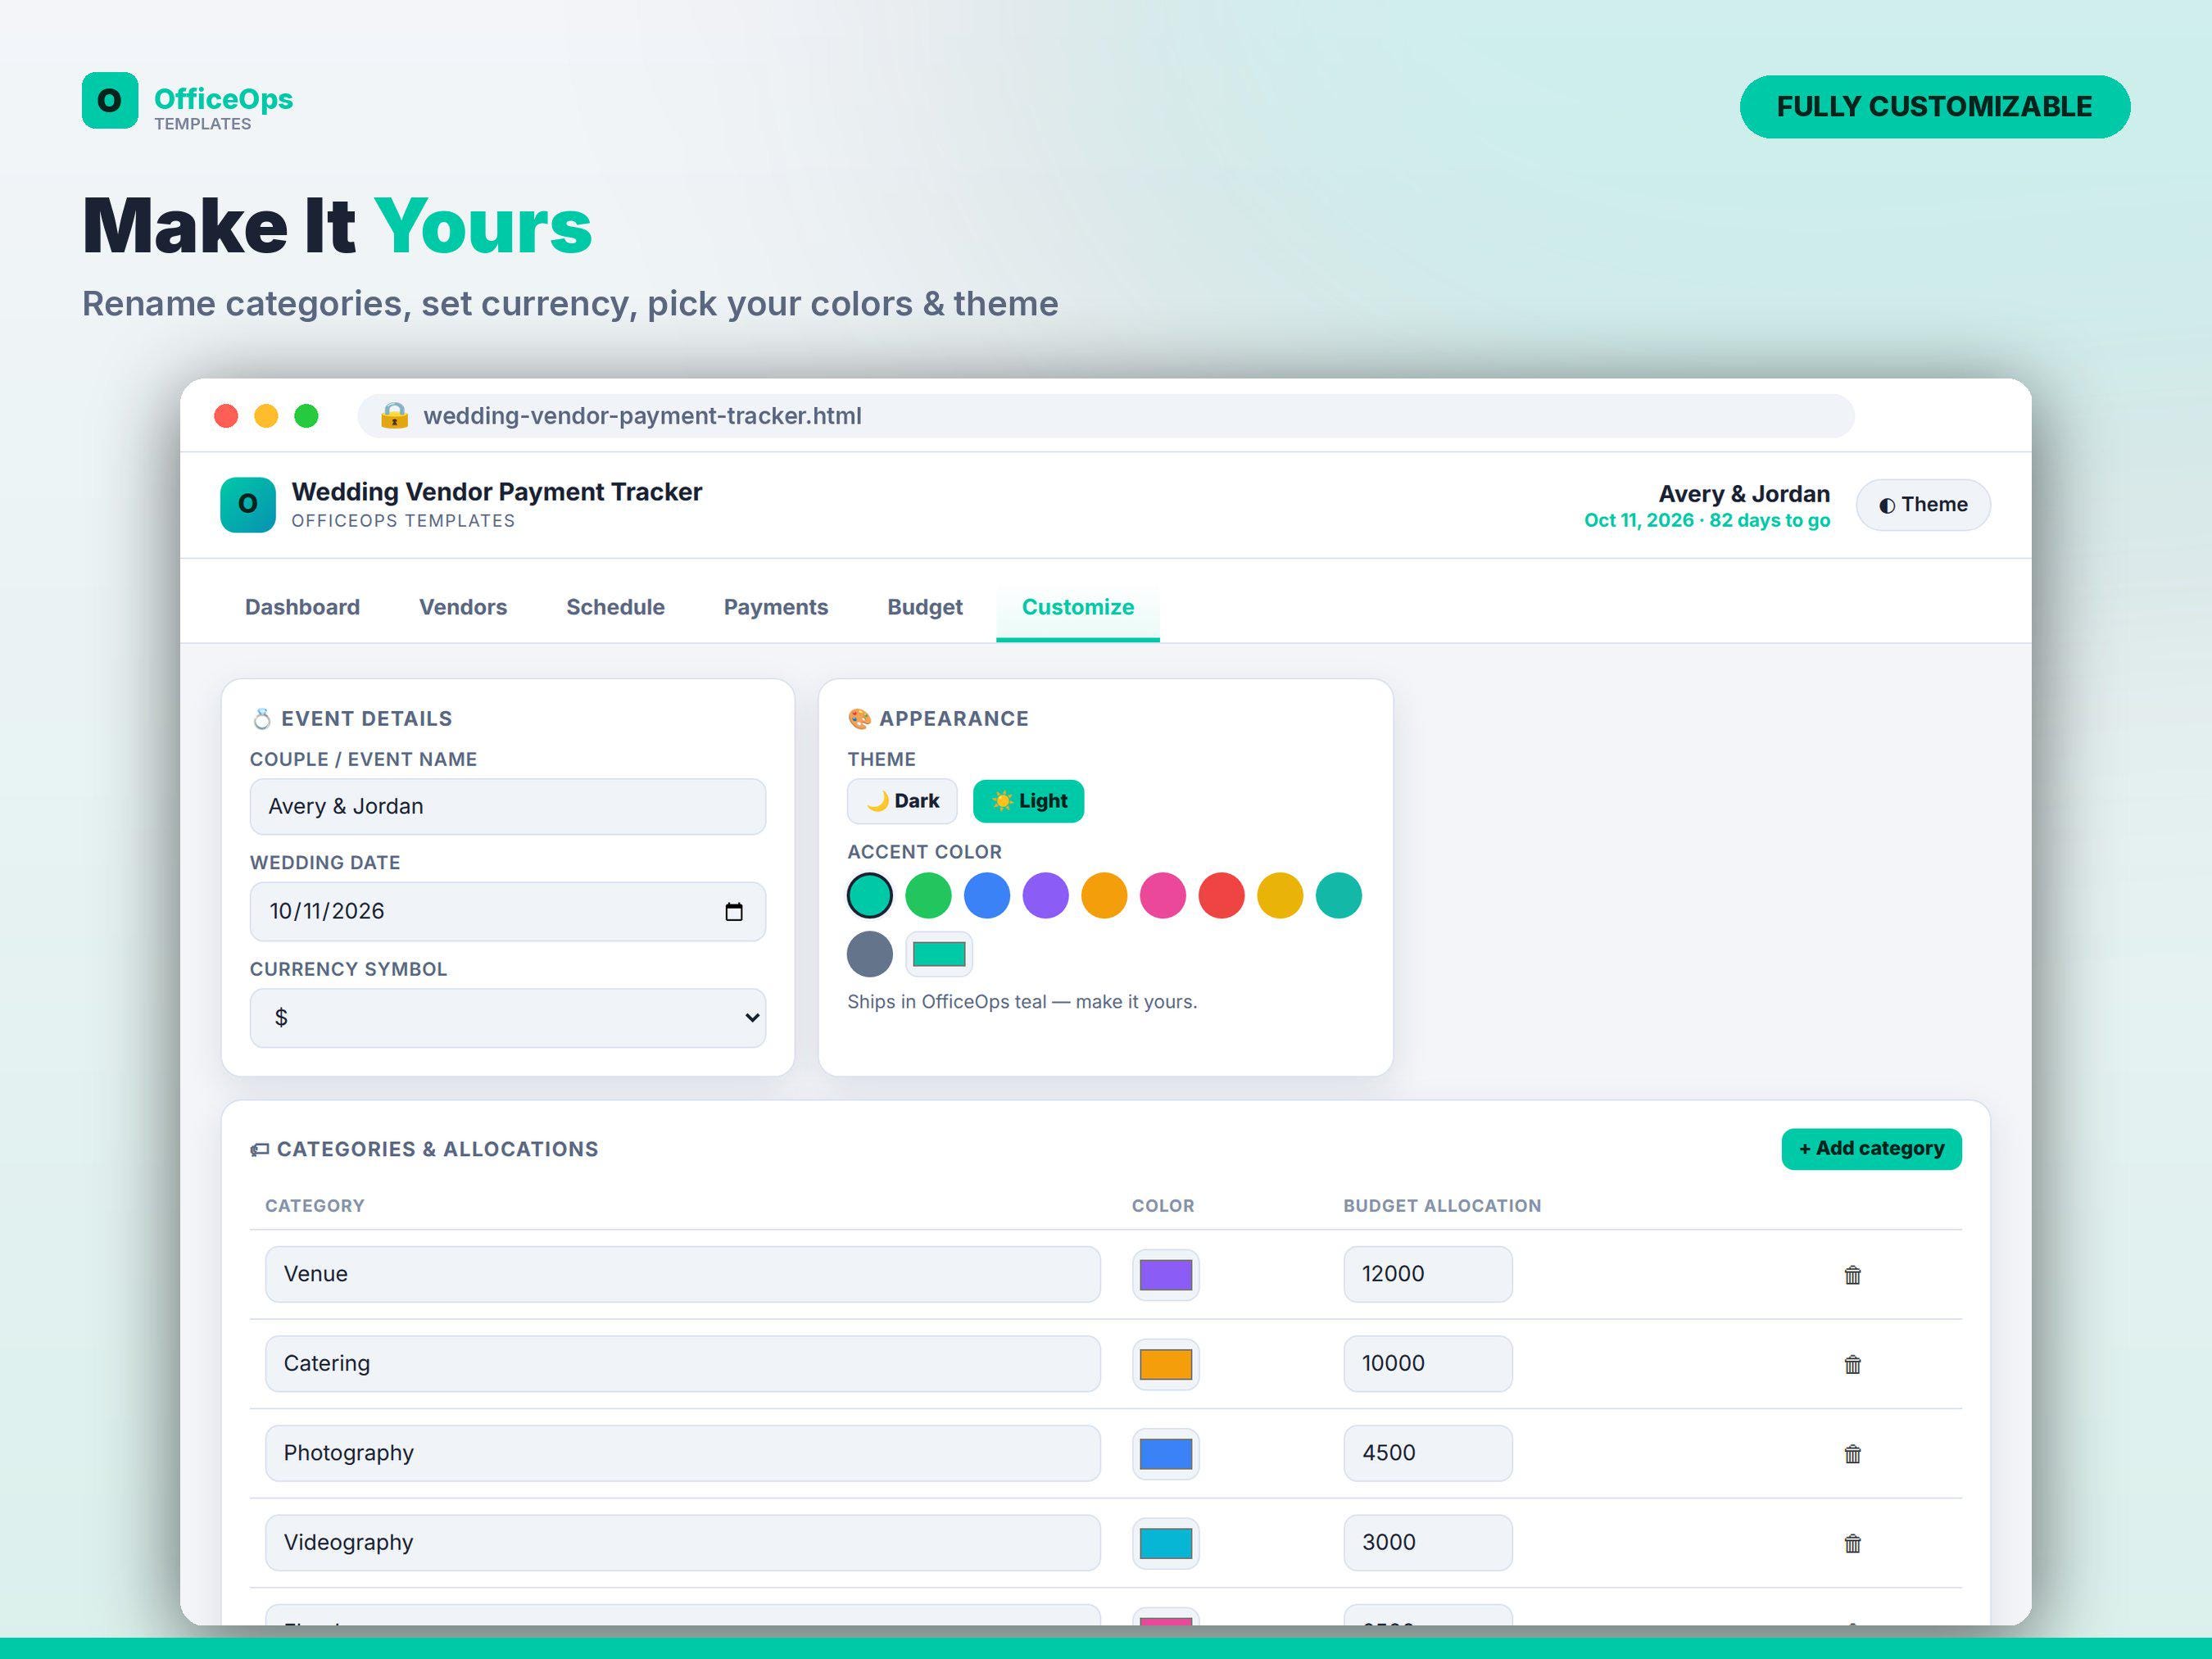Click the lock icon in the address bar
The image size is (2212, 1659).
click(394, 415)
